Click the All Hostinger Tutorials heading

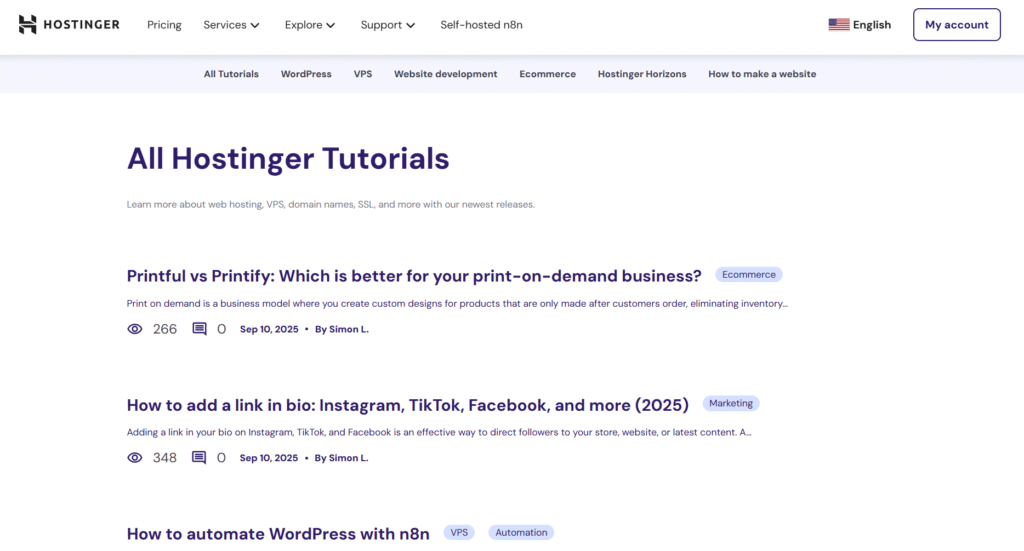point(288,159)
